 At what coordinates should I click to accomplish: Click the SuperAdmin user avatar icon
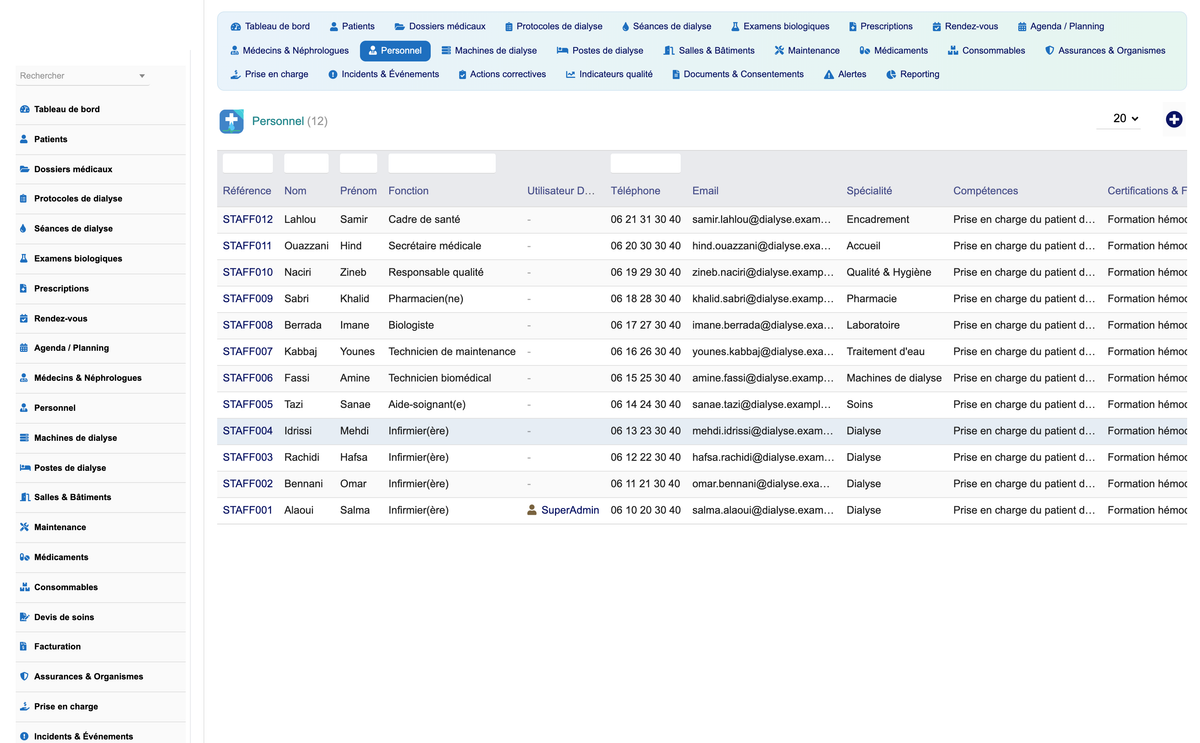[x=532, y=510]
